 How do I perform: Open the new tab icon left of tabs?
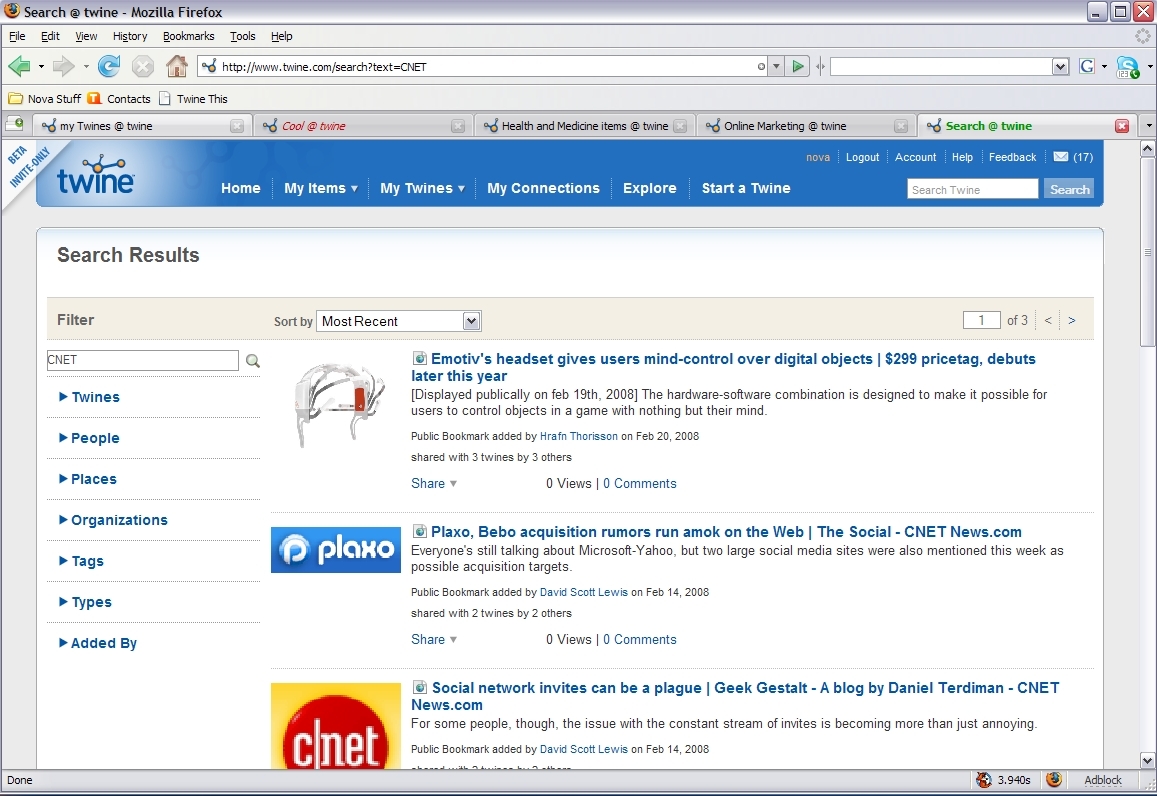point(14,125)
